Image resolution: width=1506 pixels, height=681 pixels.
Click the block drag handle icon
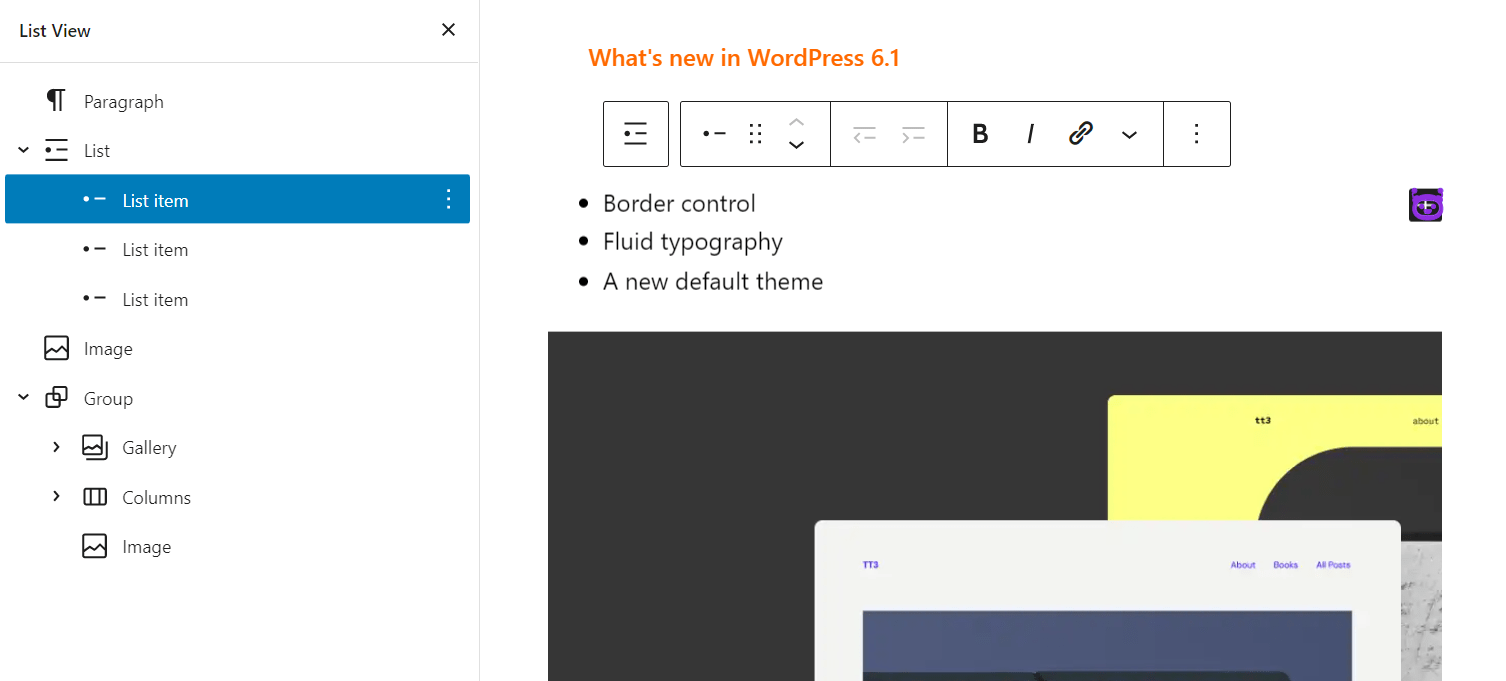(754, 133)
